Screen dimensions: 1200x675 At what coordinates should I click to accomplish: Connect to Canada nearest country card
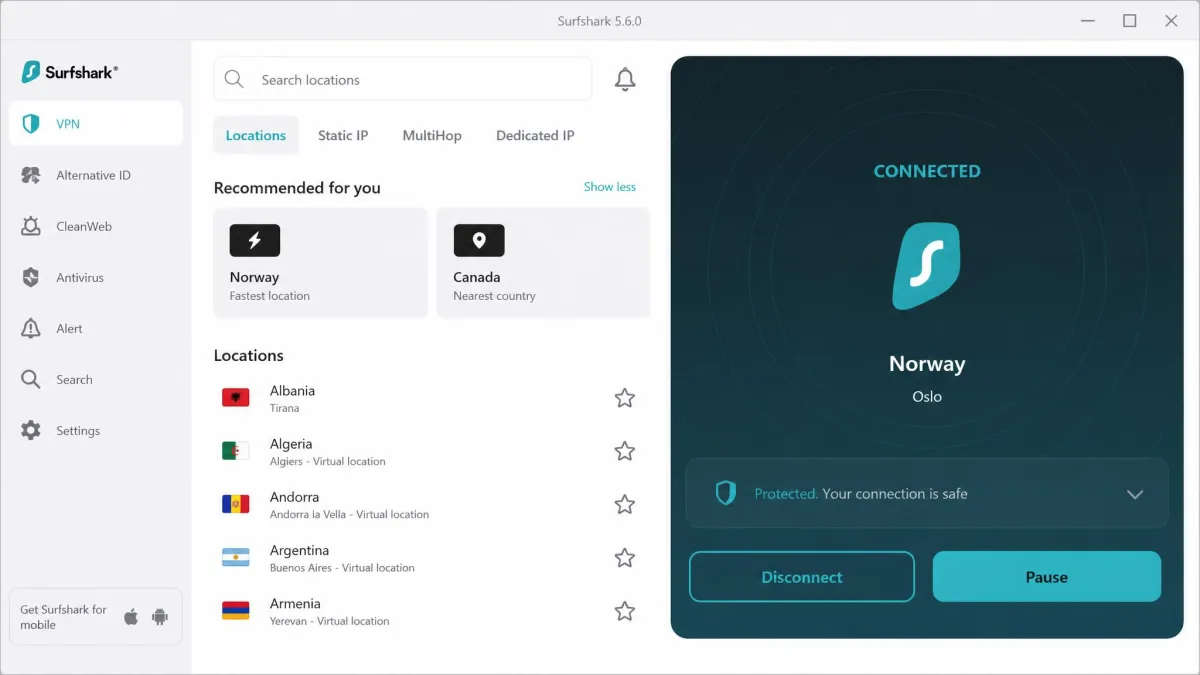coord(544,263)
